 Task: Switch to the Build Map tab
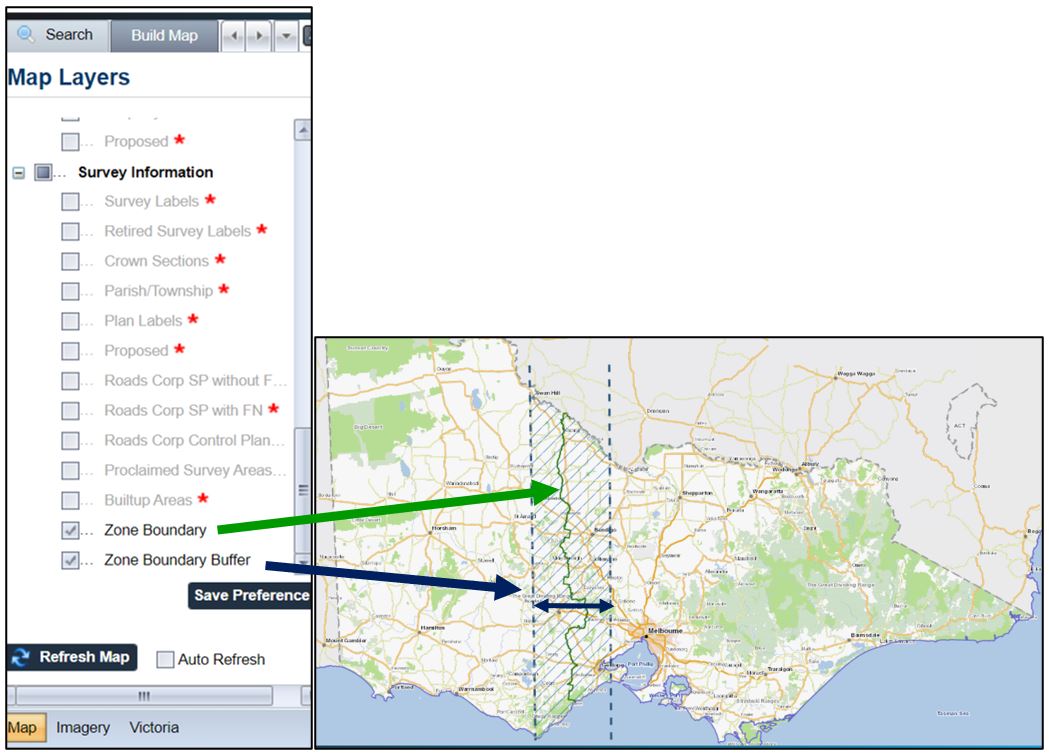[164, 35]
